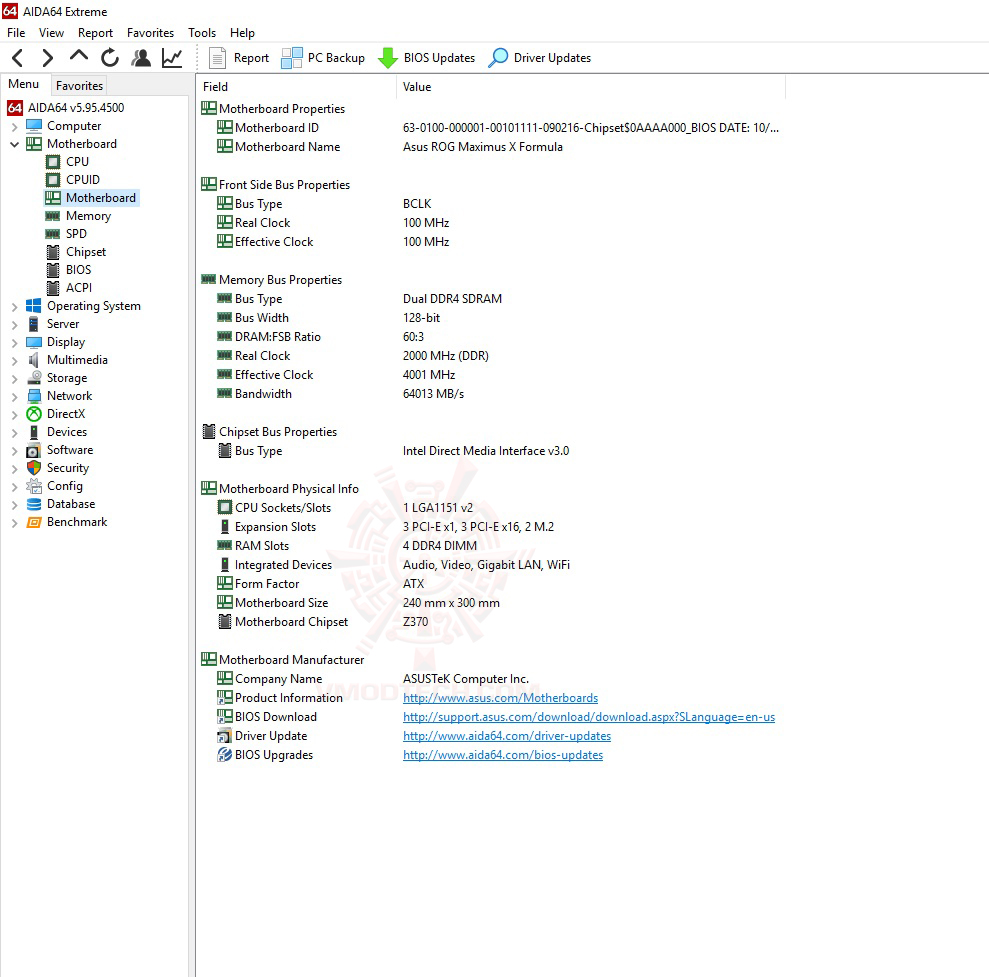
Task: Switch to the Menu tab
Action: tap(24, 84)
